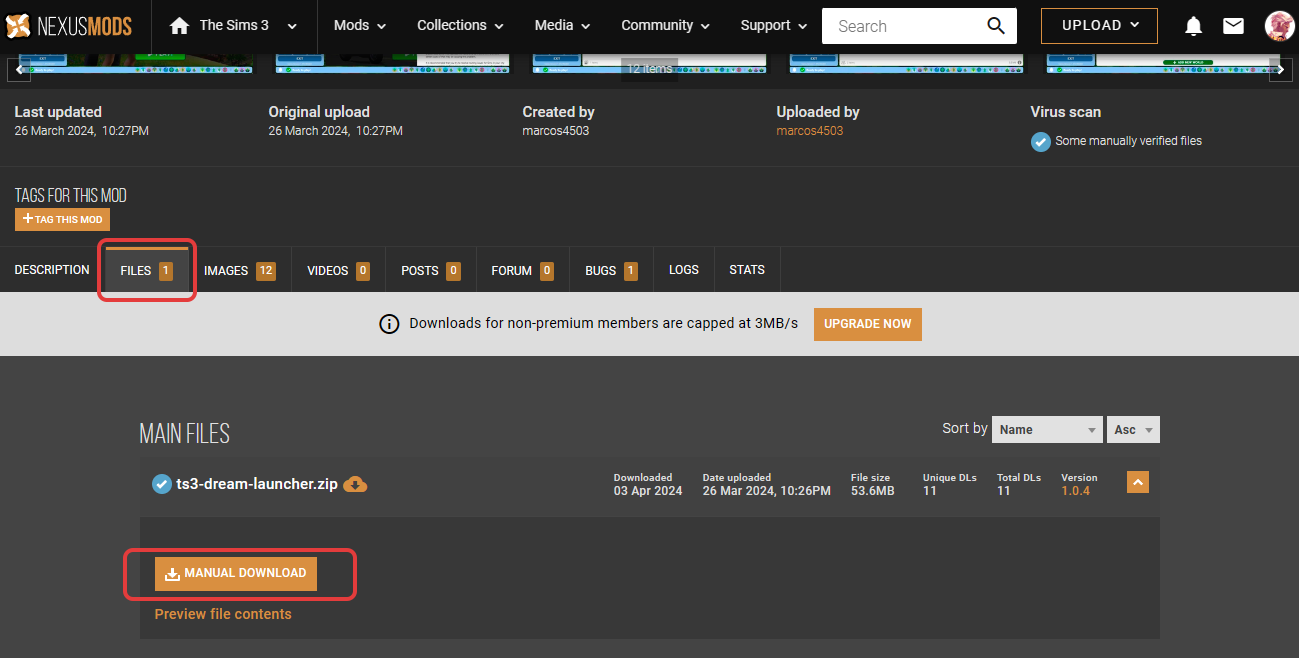Open the Community menu
This screenshot has height=658, width=1299.
[666, 26]
